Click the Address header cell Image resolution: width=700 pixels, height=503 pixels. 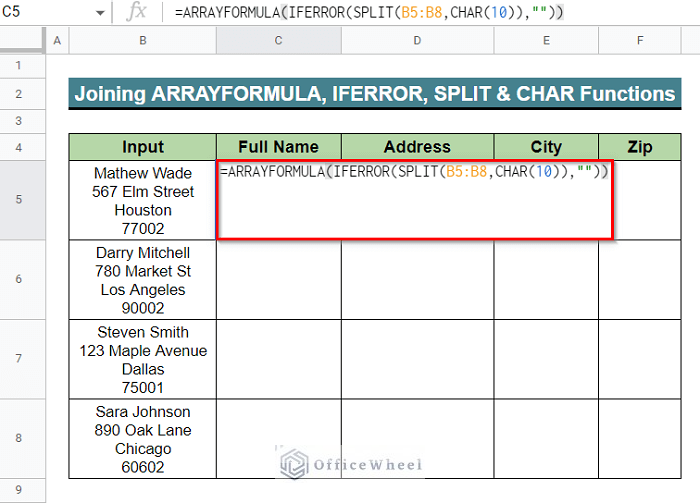(x=418, y=147)
